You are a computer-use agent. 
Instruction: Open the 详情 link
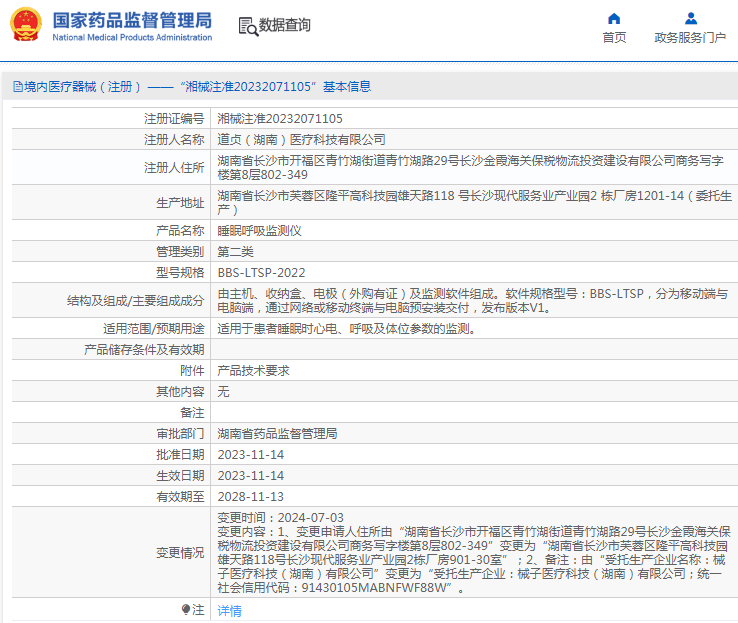point(230,610)
